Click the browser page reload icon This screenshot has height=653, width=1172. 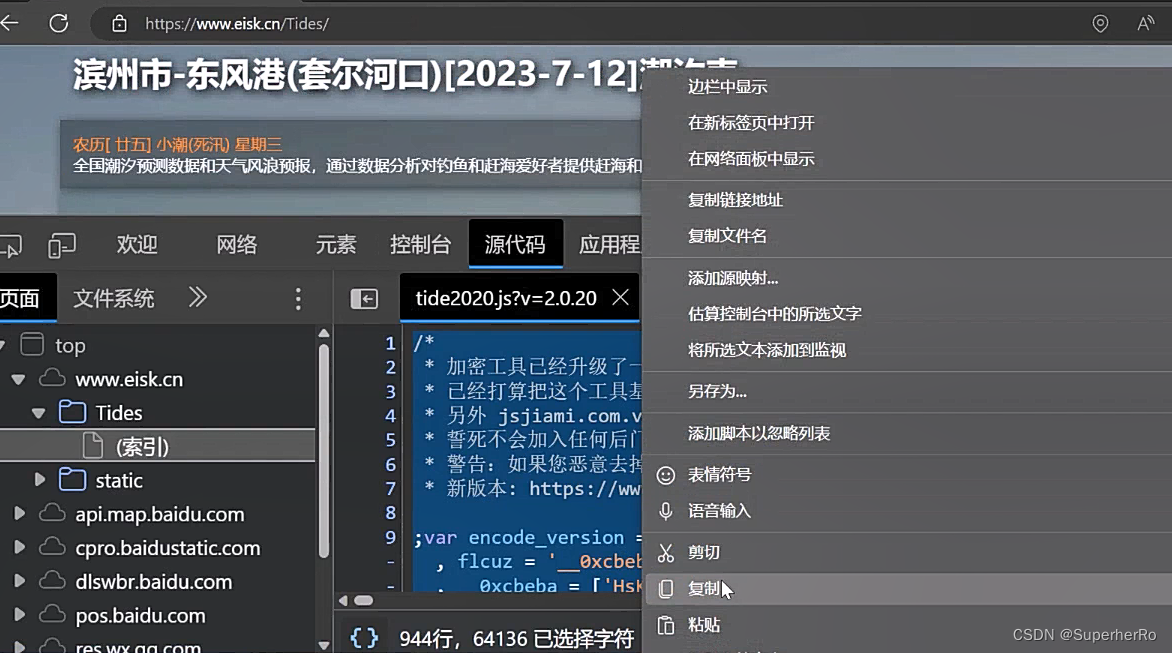[58, 23]
